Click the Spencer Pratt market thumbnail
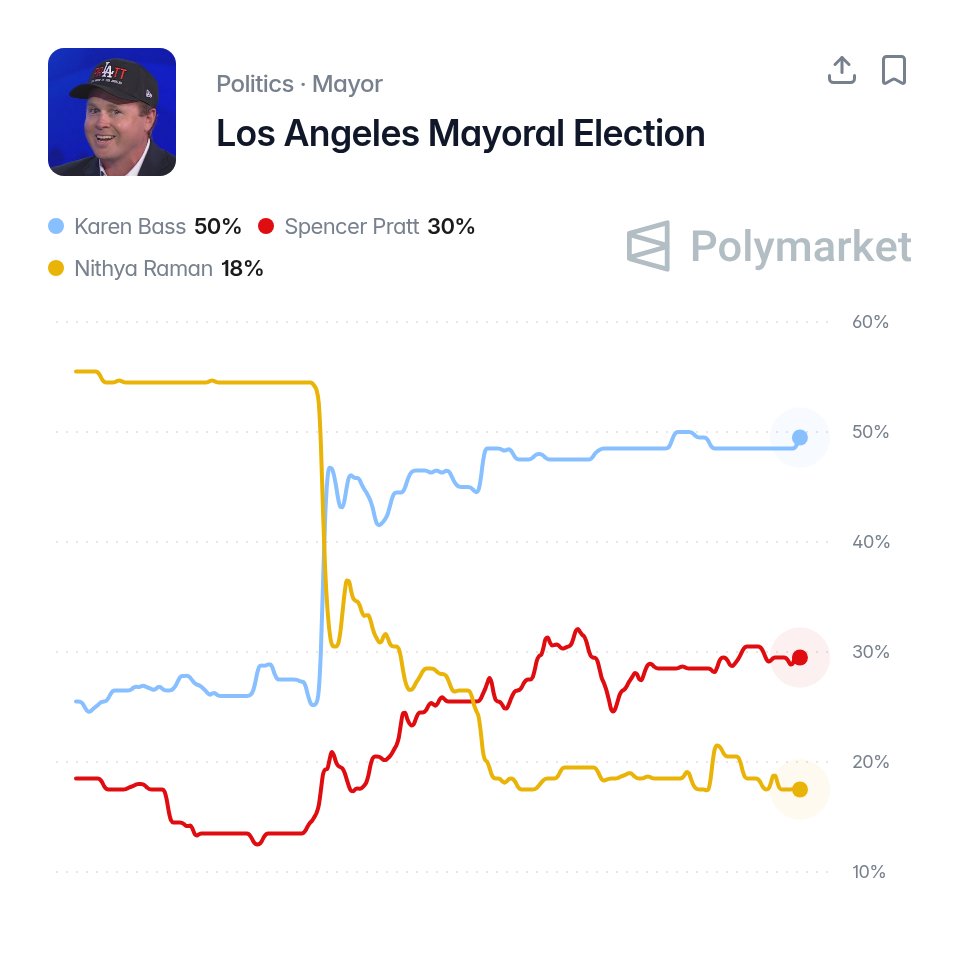 (x=112, y=112)
